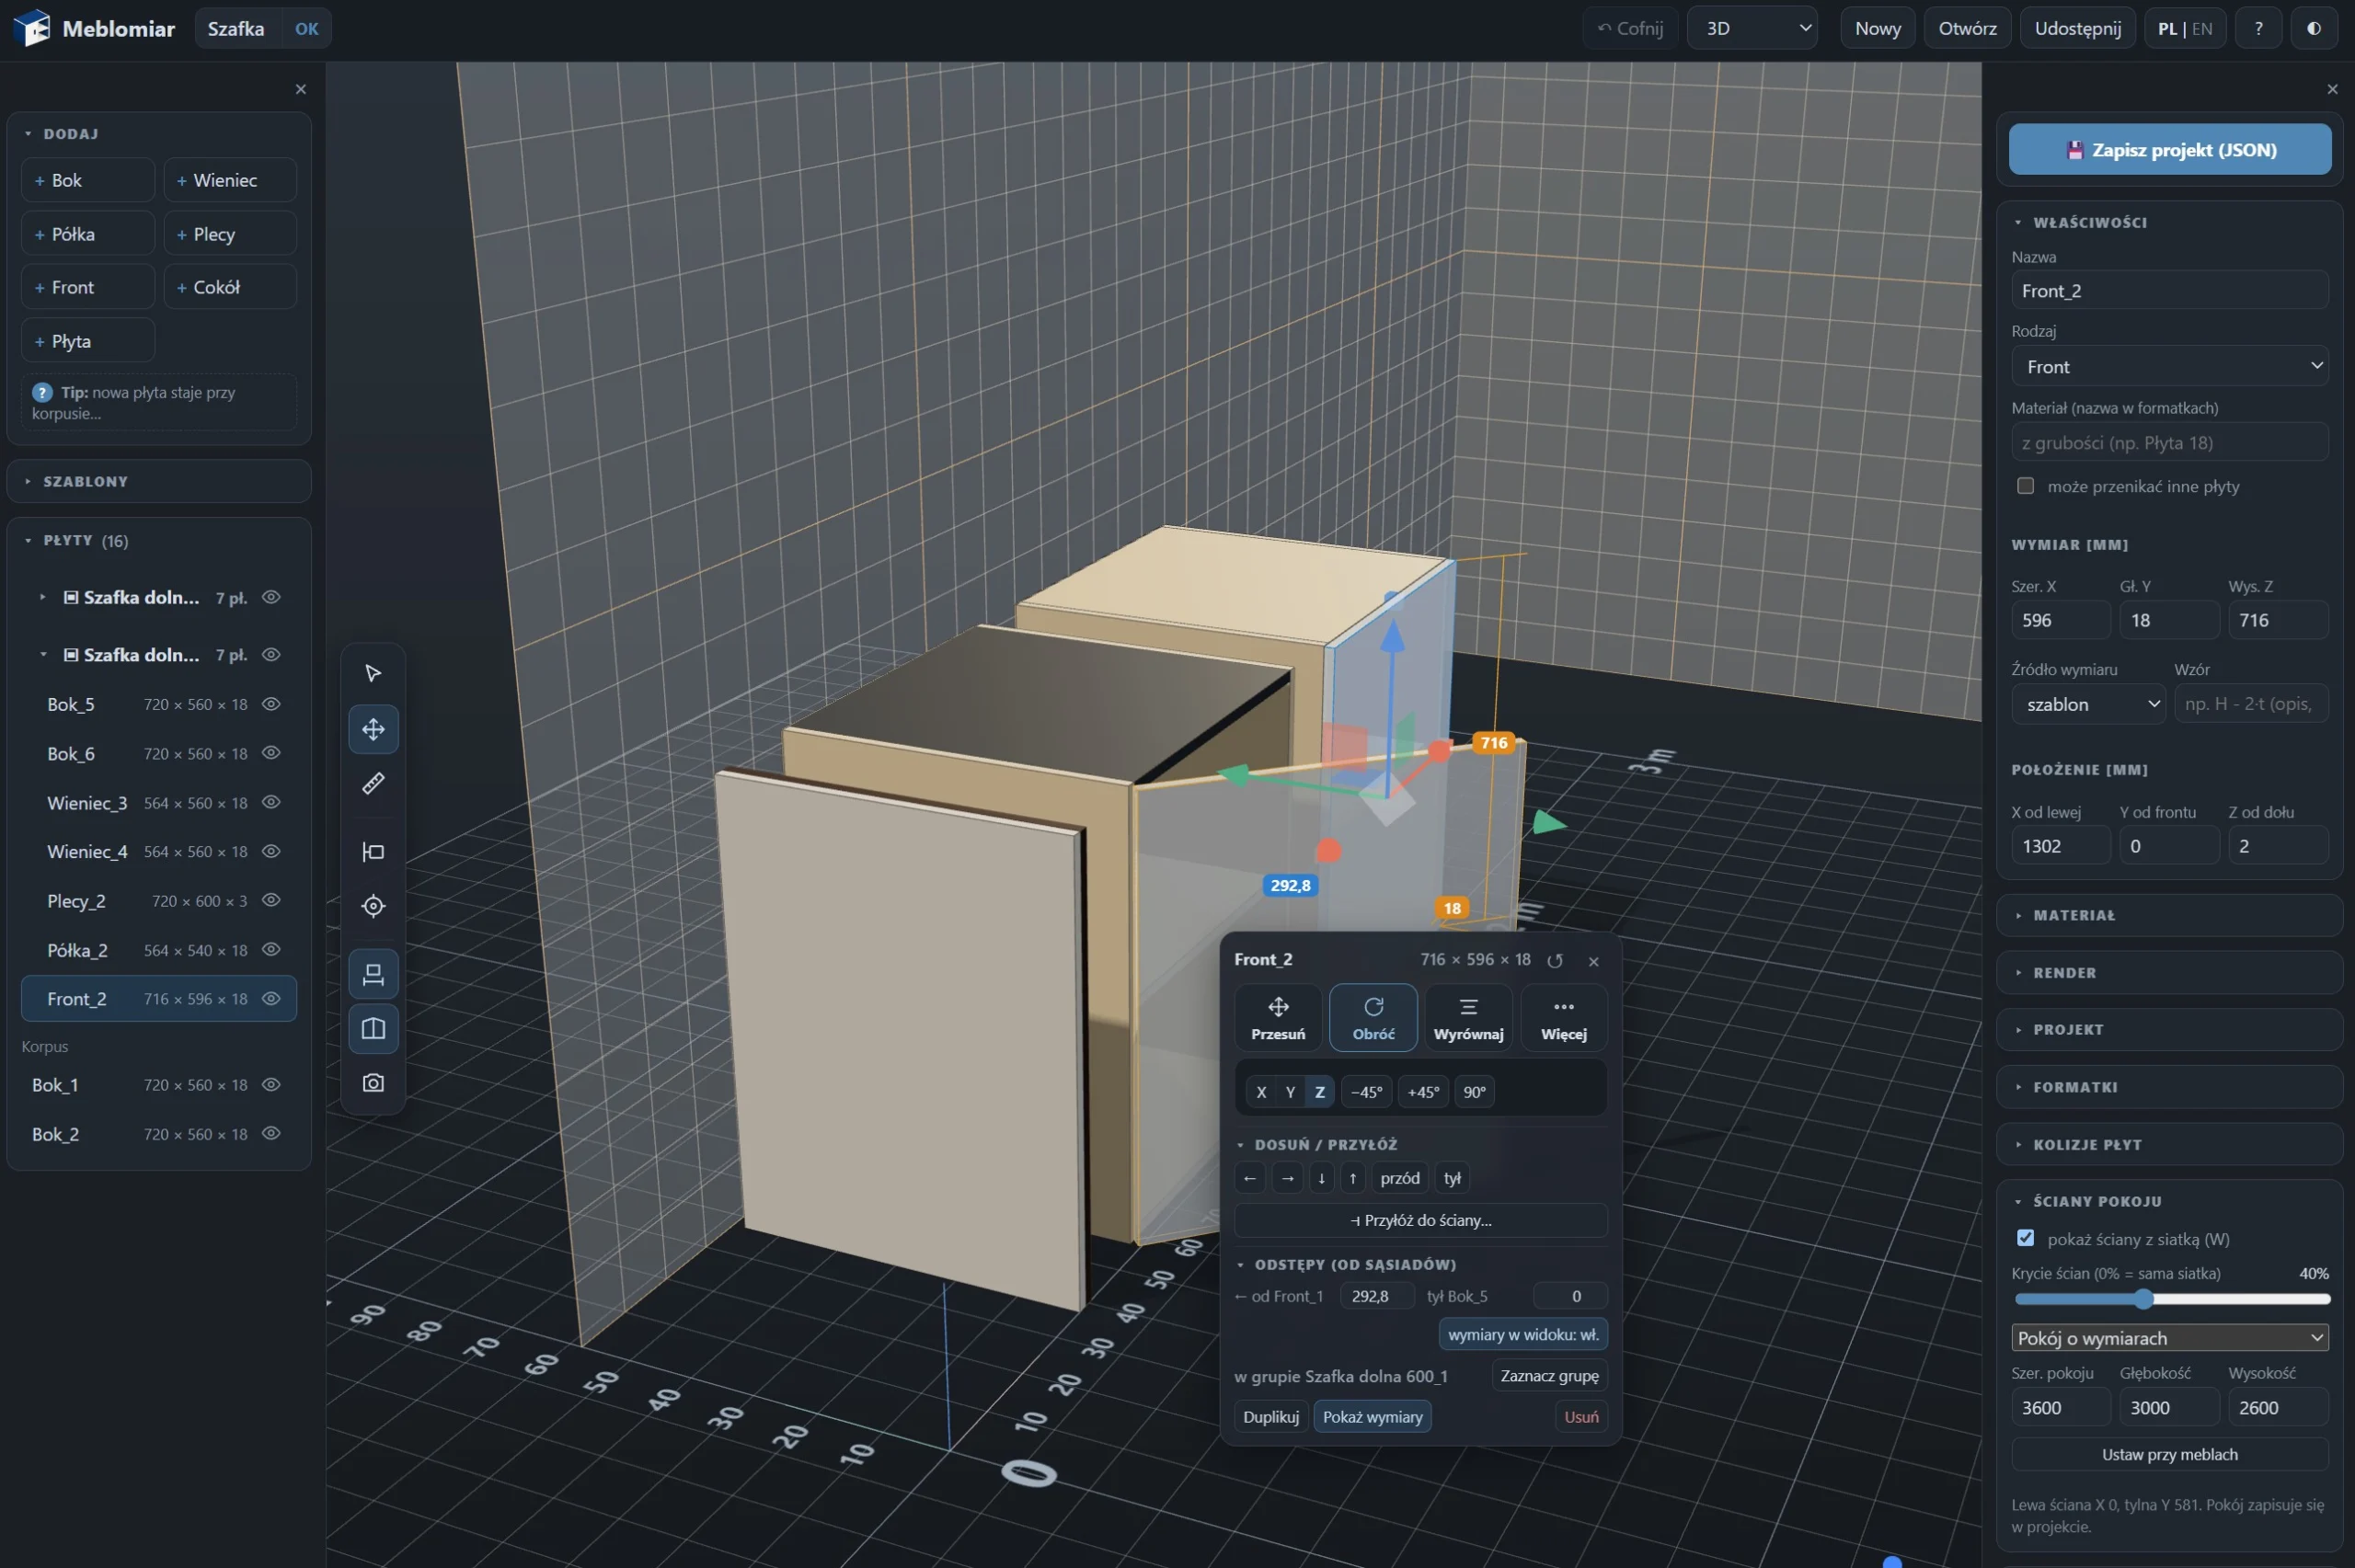Viewport: 2355px width, 1568px height.
Task: Toggle the open-doors cabinet icon
Action: 373,1028
